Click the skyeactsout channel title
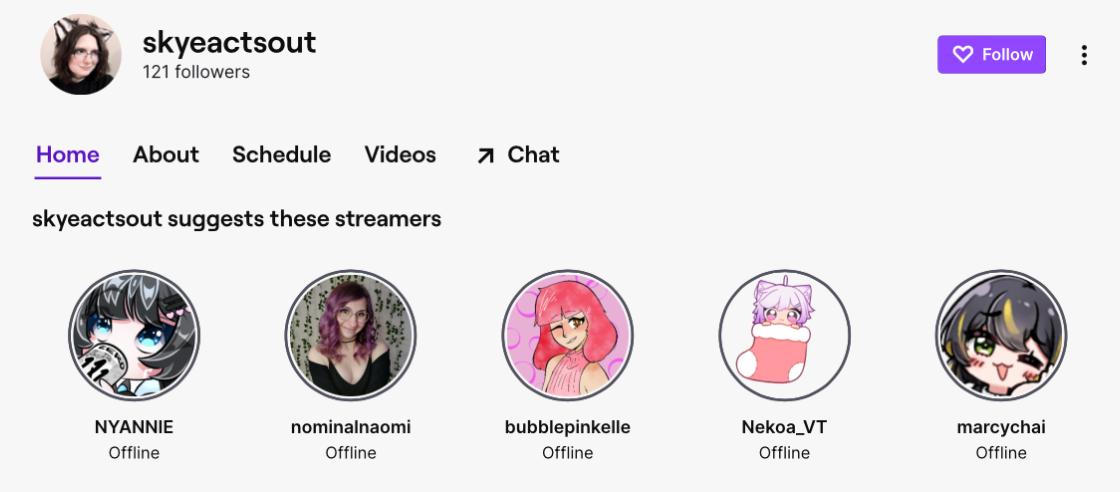The height and width of the screenshot is (492, 1120). tap(229, 43)
